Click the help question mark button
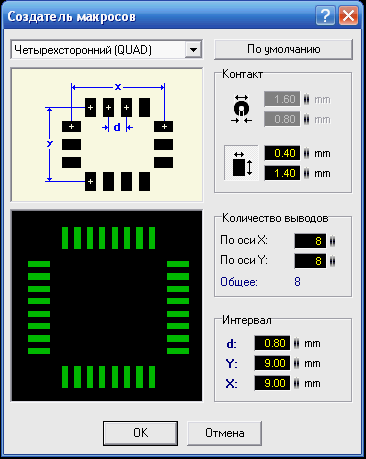This screenshot has height=459, width=366. point(325,15)
